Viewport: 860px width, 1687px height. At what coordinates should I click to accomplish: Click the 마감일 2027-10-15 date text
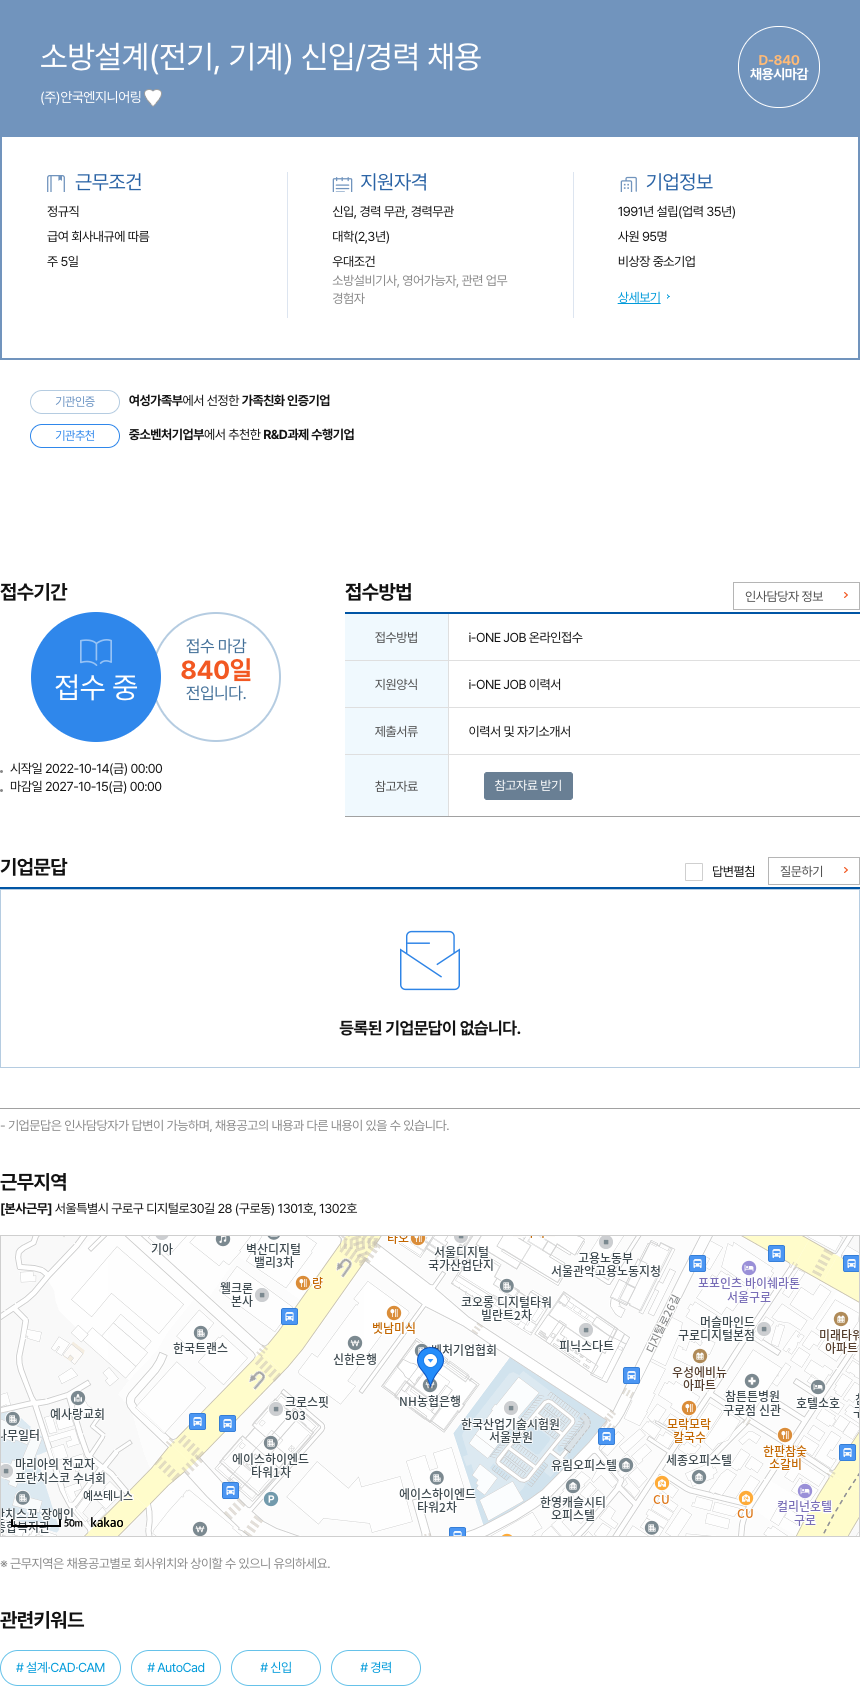[86, 787]
